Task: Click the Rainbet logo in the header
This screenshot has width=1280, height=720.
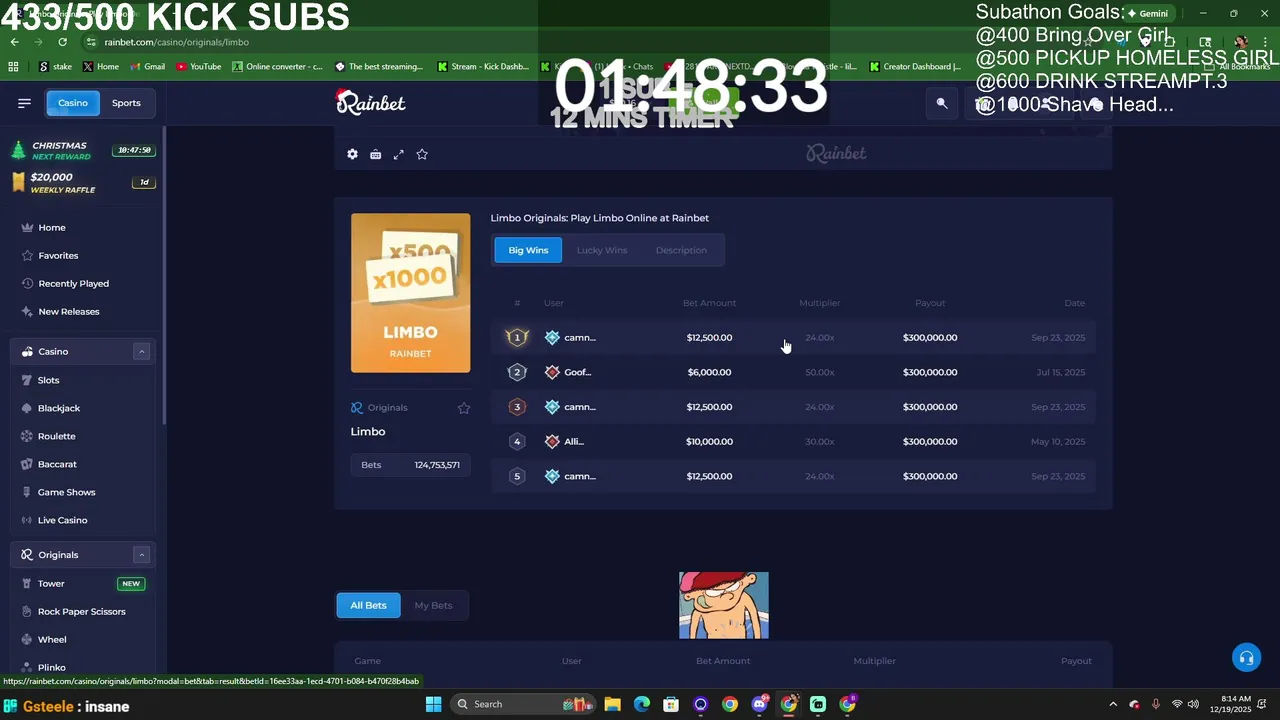Action: pos(371,102)
